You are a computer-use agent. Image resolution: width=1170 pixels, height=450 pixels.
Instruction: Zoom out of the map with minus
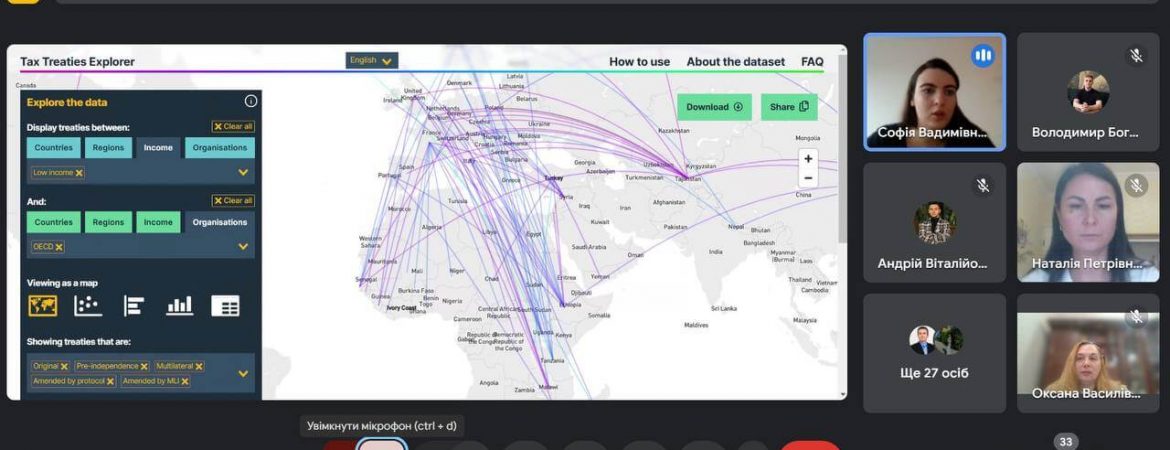(808, 178)
